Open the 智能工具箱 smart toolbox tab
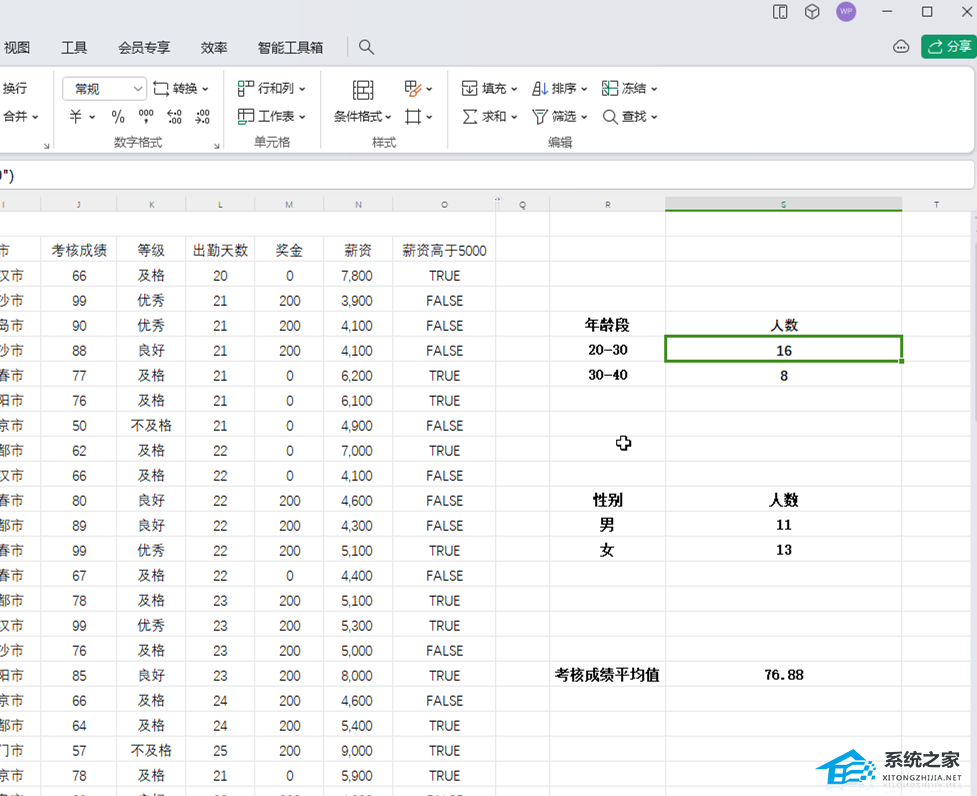Screen dimensions: 977x796 point(290,47)
